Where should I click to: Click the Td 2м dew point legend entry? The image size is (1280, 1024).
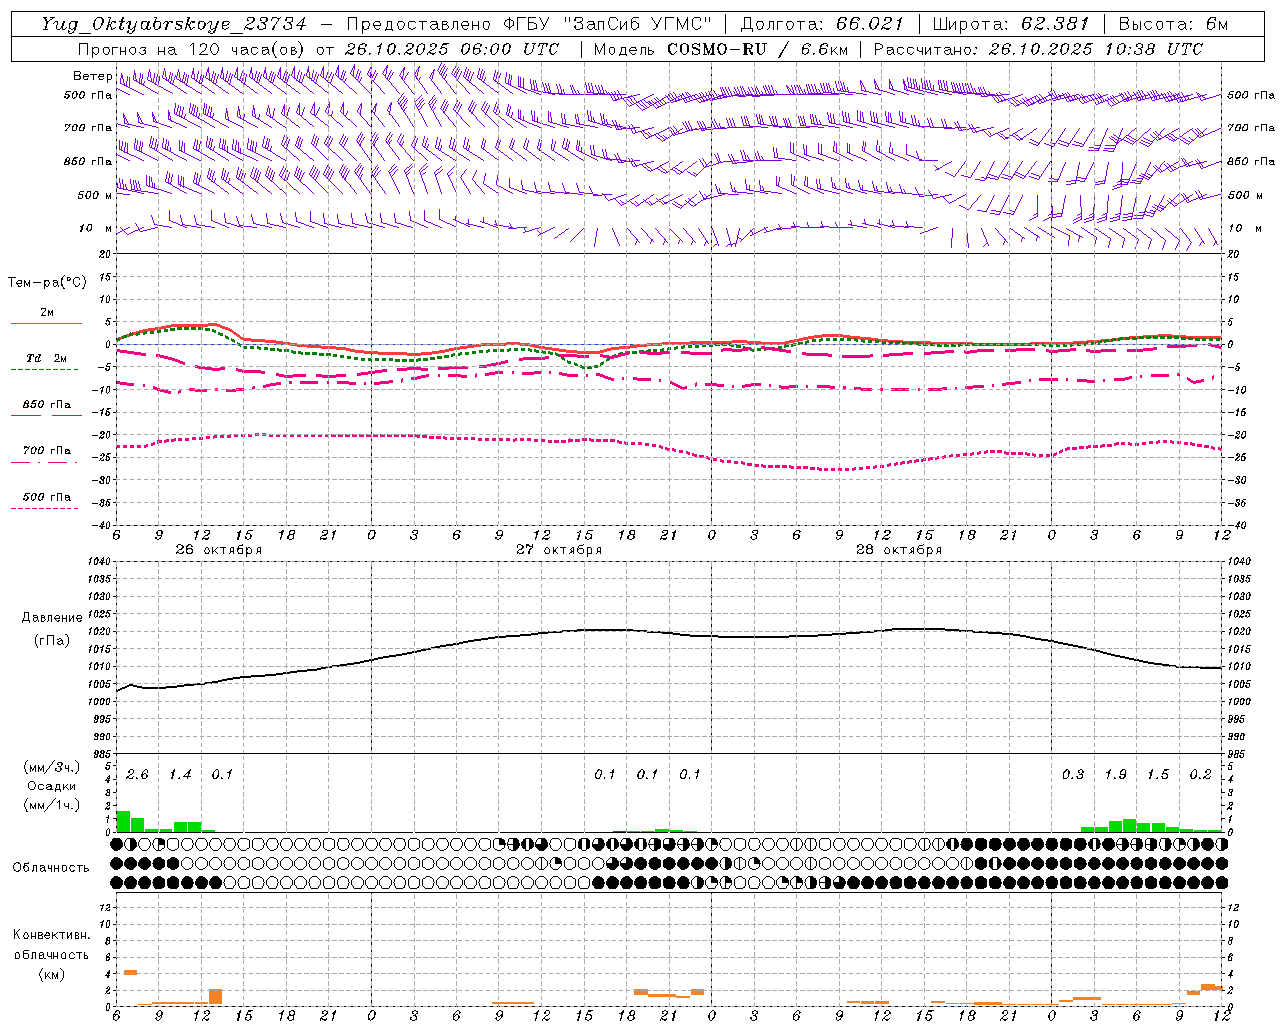pos(46,358)
